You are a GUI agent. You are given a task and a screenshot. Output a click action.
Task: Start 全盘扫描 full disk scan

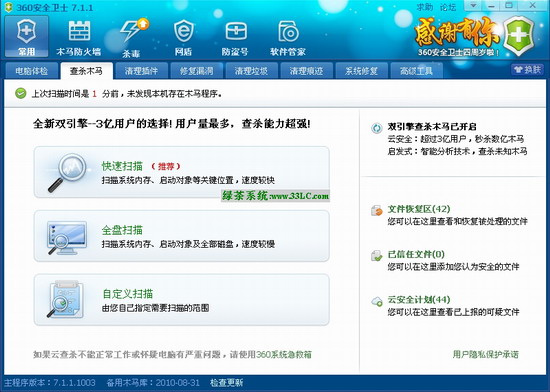(182, 236)
